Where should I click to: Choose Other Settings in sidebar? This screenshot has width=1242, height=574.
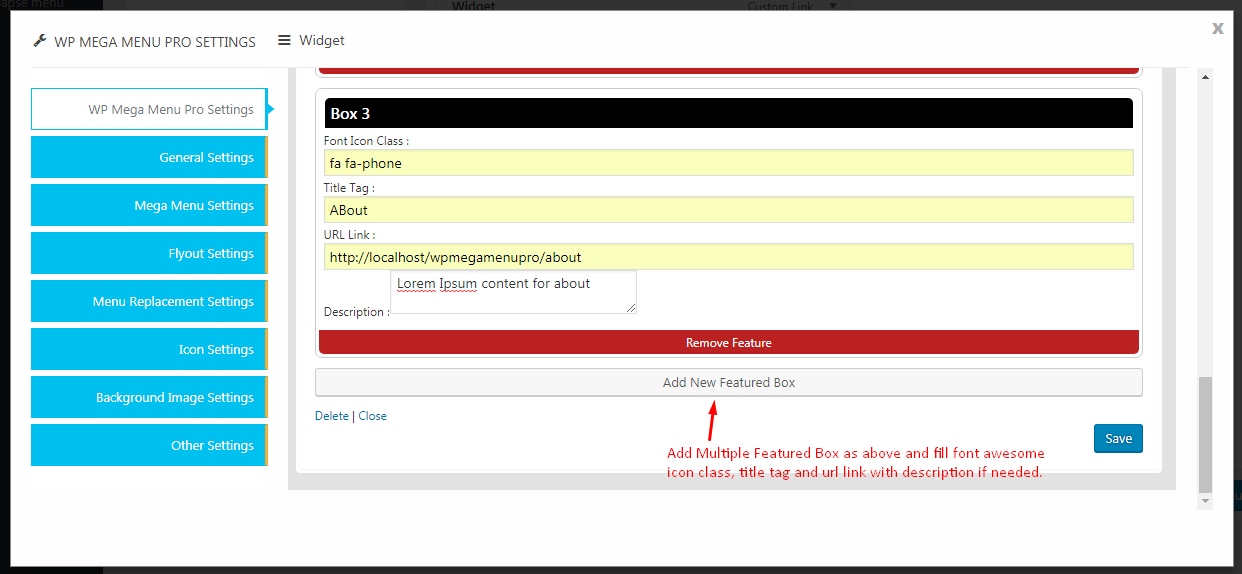149,445
